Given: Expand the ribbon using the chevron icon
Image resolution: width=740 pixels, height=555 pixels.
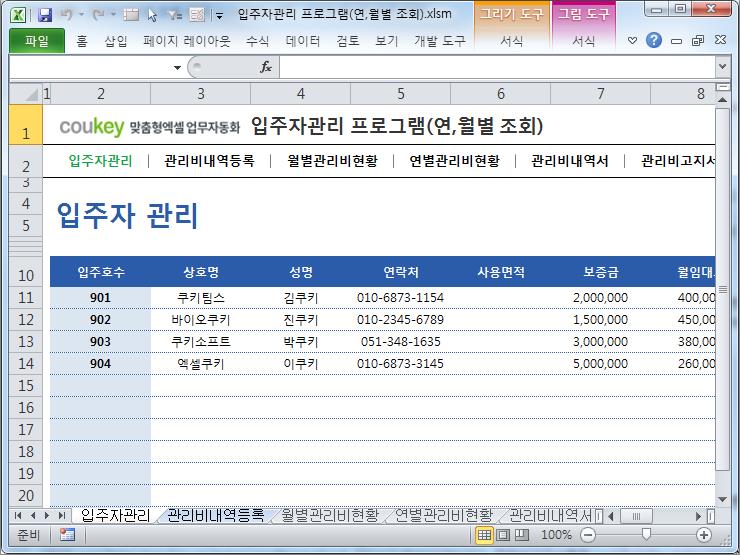Looking at the screenshot, I should (x=632, y=41).
